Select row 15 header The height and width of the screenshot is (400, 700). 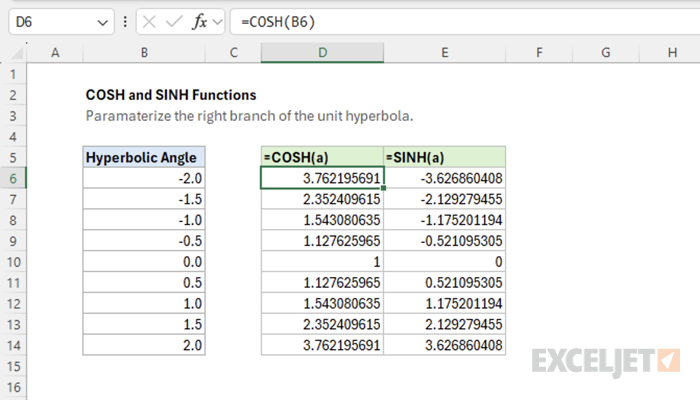coord(13,367)
